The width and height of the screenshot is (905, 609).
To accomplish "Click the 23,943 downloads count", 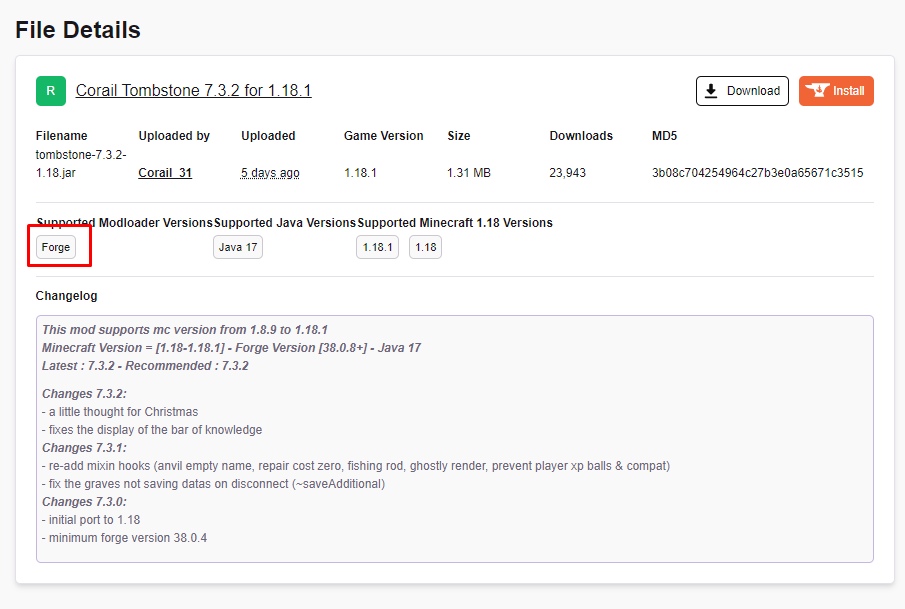I will coord(567,173).
